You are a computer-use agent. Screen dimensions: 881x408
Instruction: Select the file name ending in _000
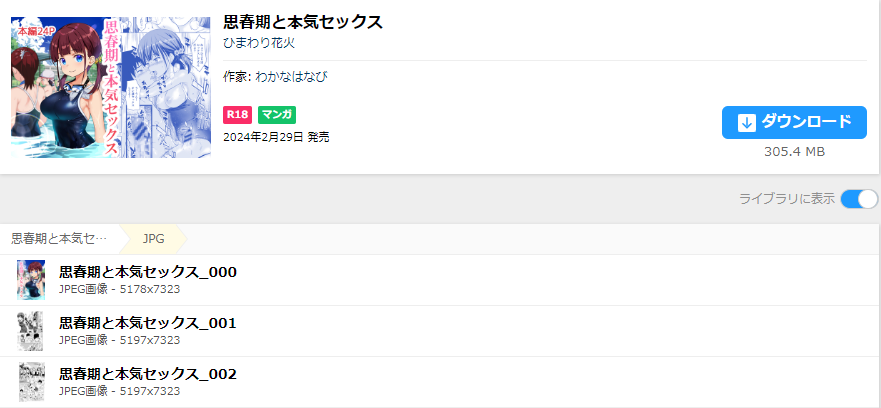tap(148, 272)
